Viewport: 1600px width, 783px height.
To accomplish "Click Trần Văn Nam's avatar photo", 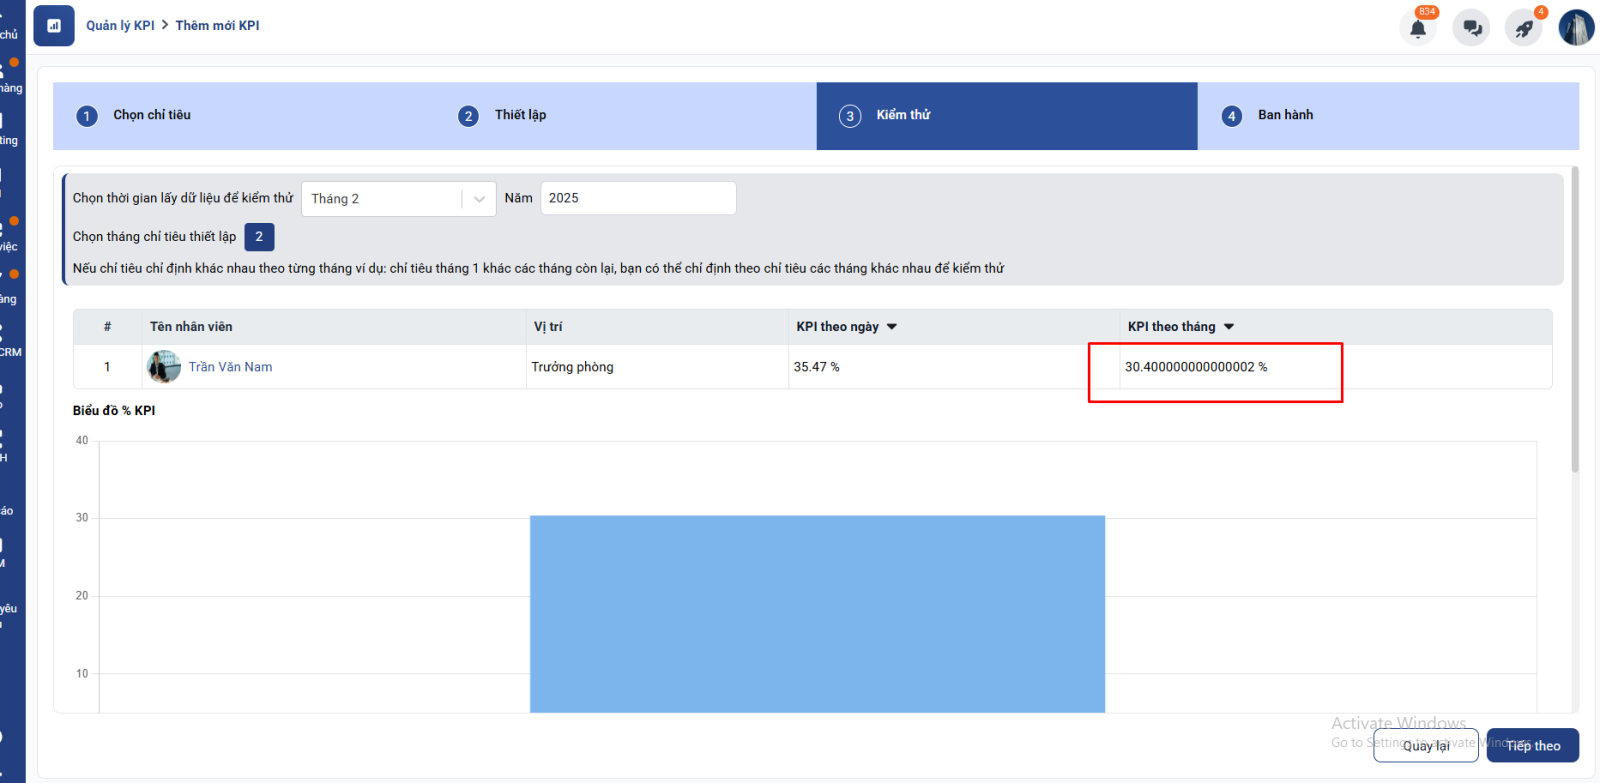I will tap(164, 367).
